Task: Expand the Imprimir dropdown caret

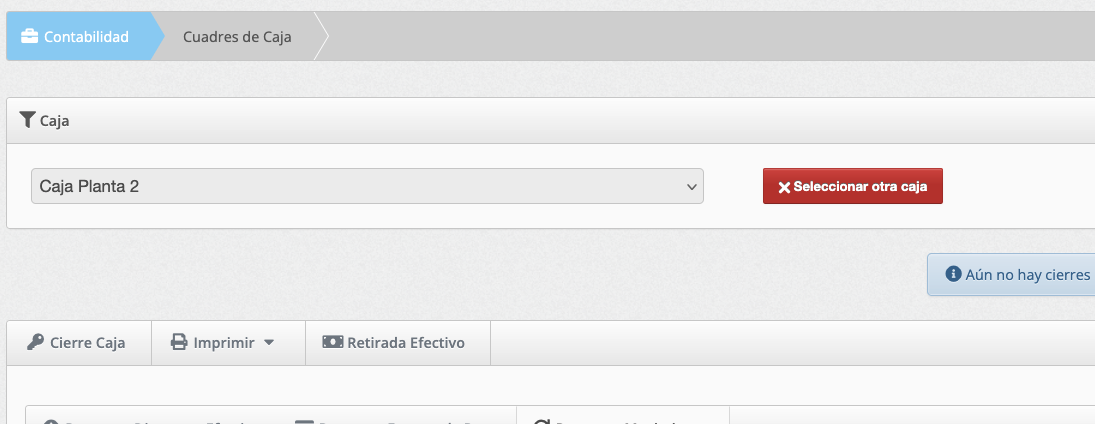Action: coord(269,343)
